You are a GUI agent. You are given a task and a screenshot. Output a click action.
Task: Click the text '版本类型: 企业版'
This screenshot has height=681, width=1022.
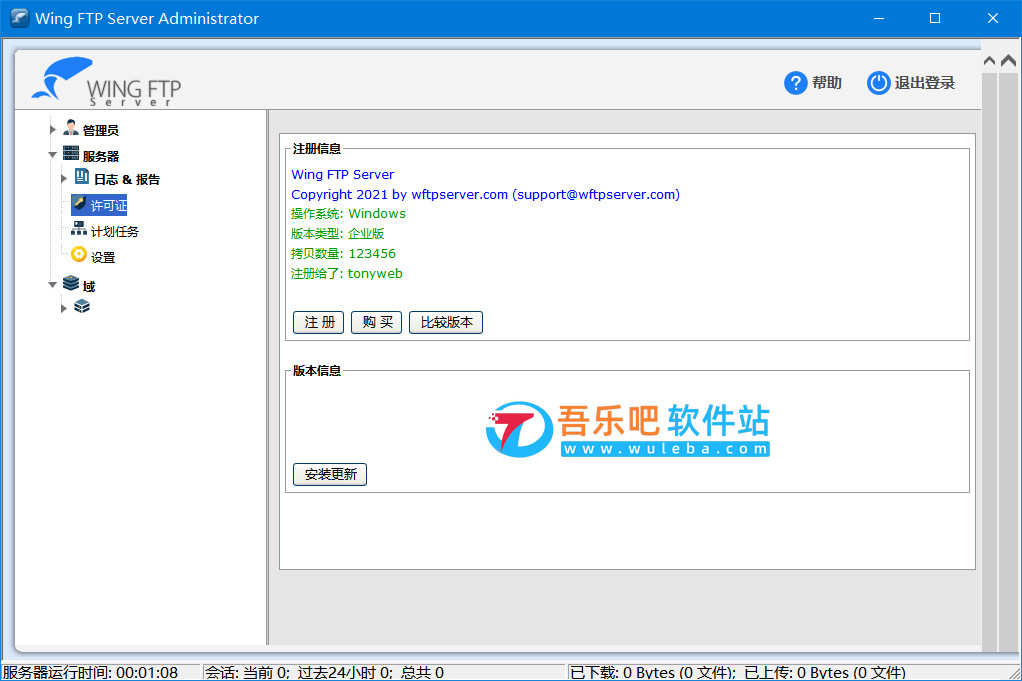338,233
